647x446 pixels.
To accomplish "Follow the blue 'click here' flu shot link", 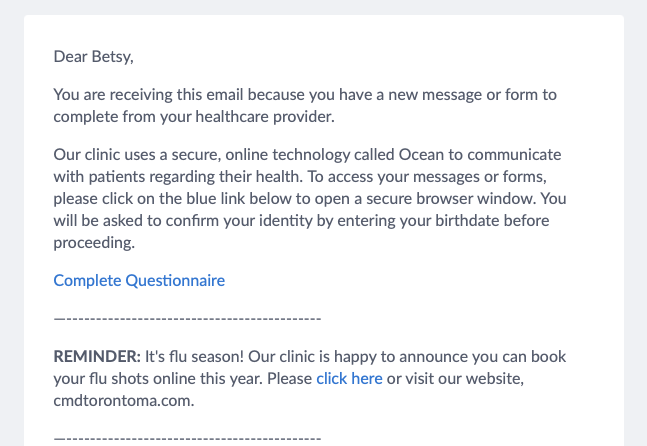I will [x=349, y=378].
